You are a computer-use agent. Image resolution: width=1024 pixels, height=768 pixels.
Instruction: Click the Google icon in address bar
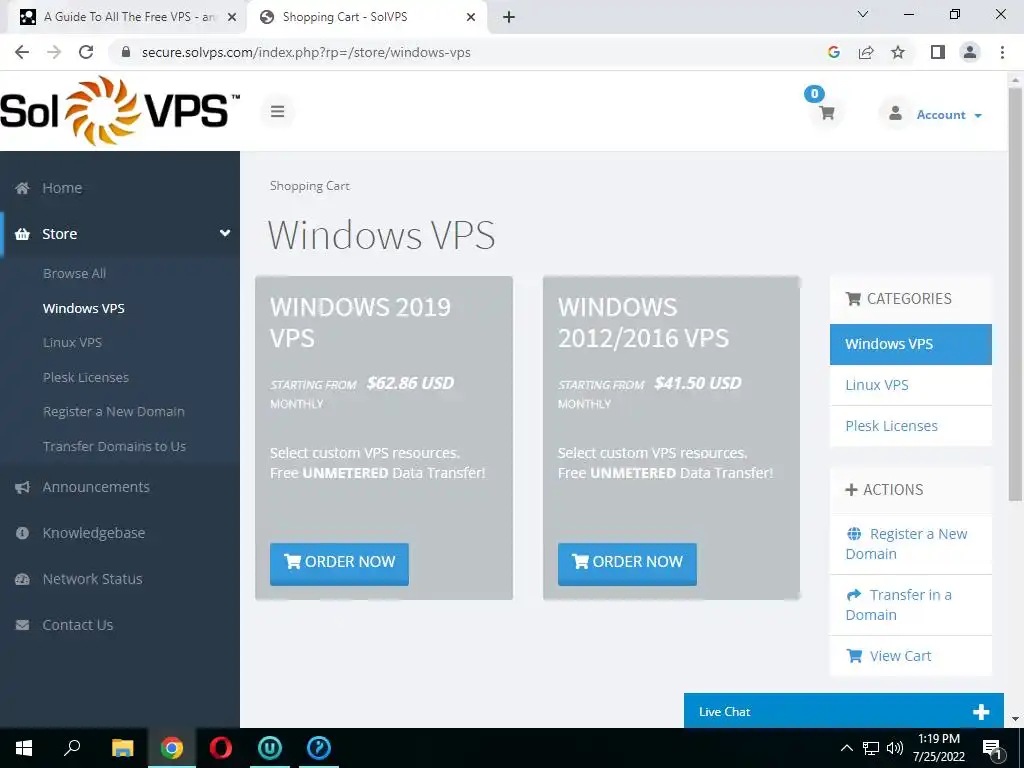833,52
